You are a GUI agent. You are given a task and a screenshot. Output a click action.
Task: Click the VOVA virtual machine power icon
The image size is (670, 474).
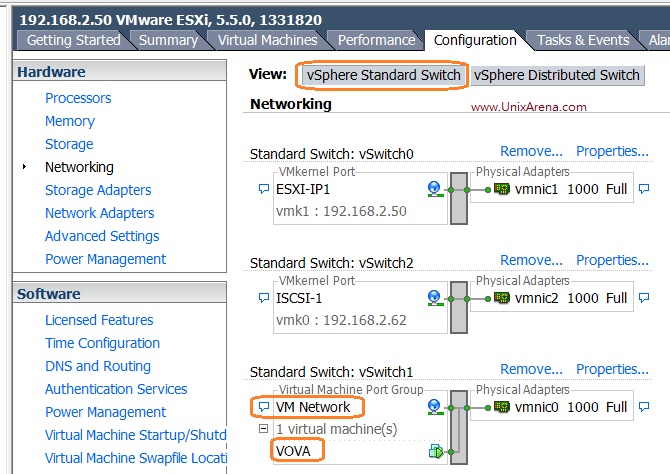click(x=436, y=451)
